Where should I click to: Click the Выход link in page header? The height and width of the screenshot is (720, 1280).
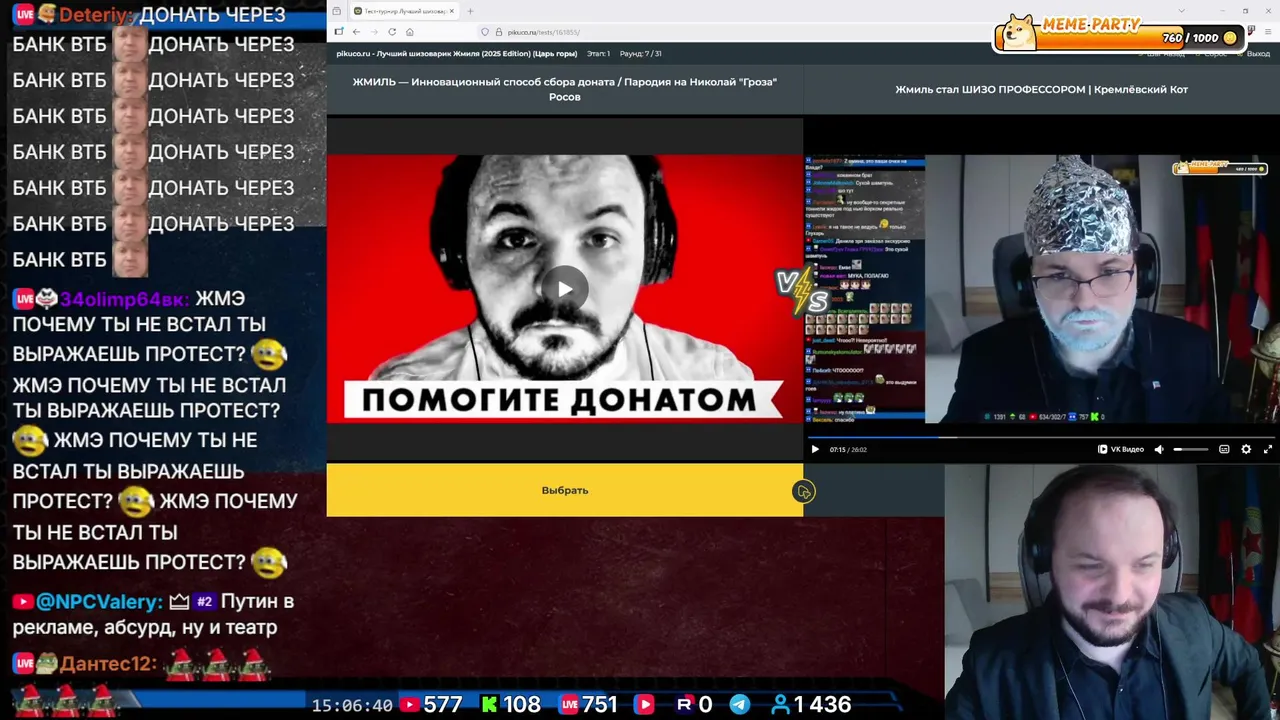click(x=1258, y=53)
